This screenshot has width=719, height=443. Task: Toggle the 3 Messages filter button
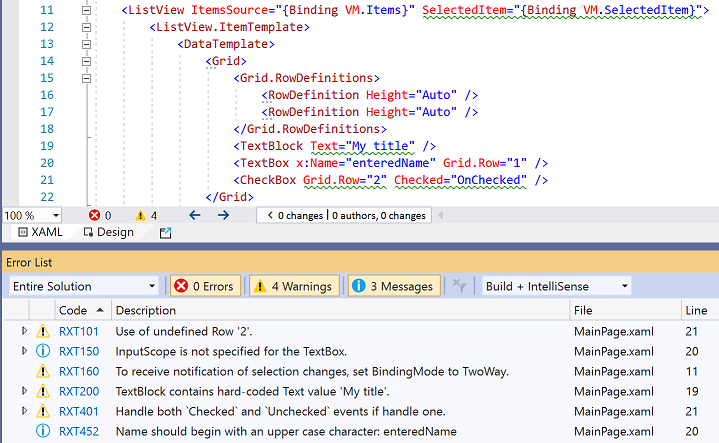[x=394, y=286]
